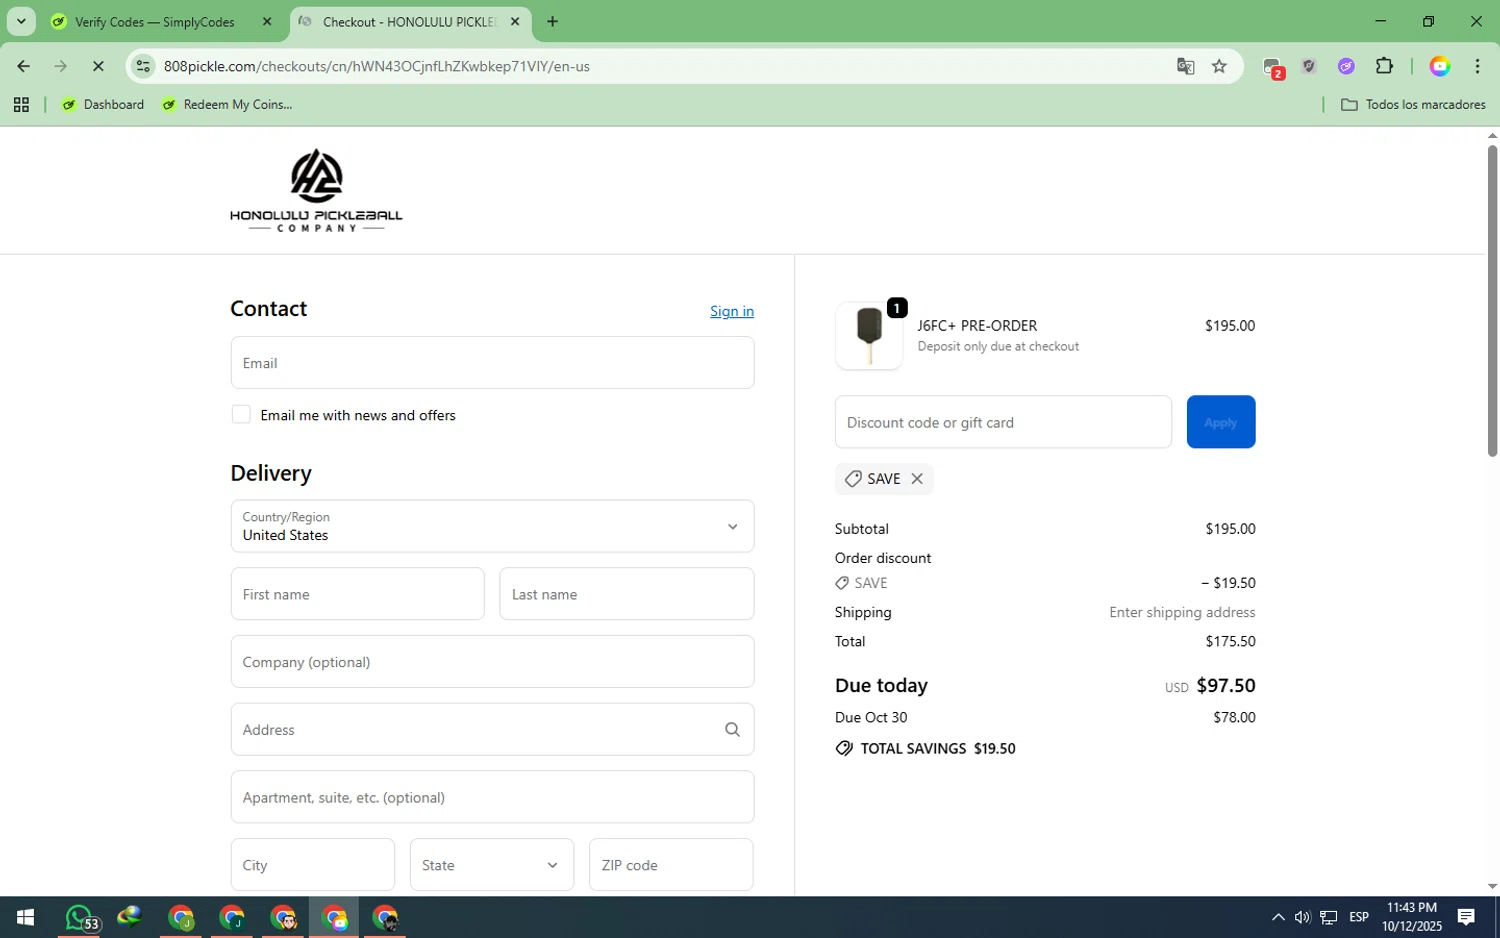
Task: Focus Discount code or gift card field
Action: 1003,422
